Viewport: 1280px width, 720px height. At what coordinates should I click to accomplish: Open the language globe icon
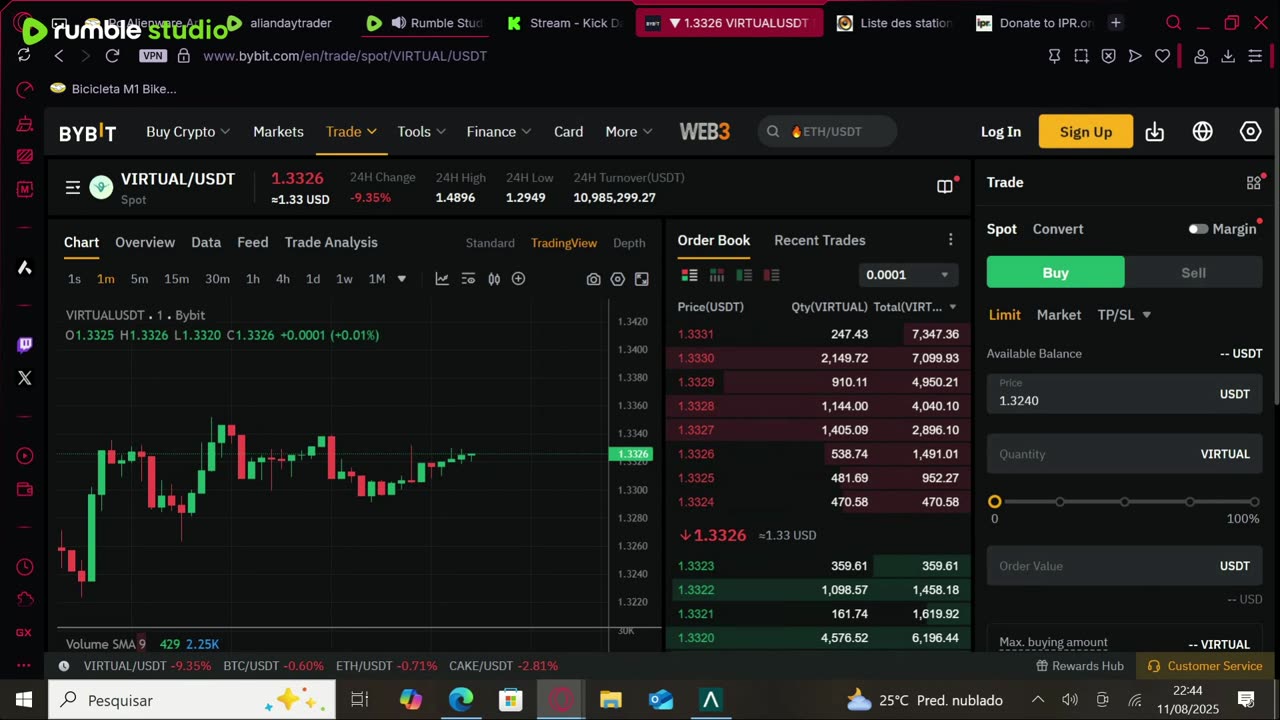(x=1203, y=132)
